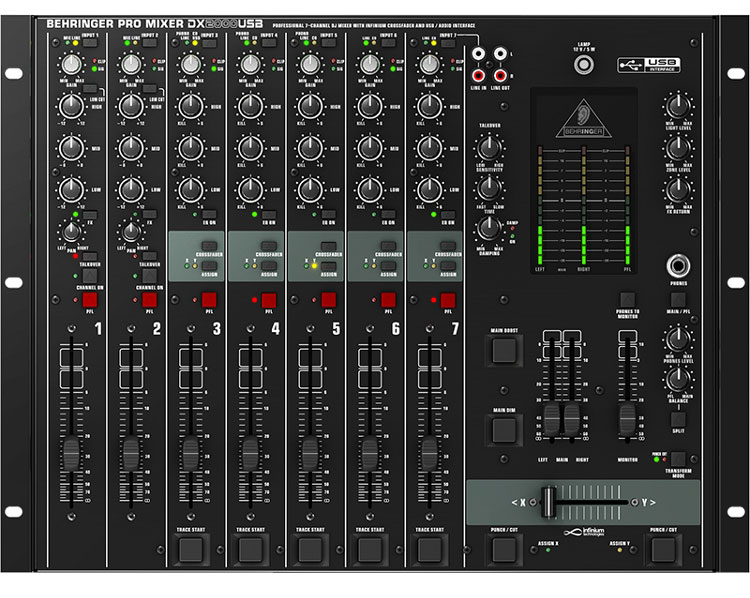Viewport: 750px width, 598px height.
Task: Toggle the TRANSFORM MODE button
Action: [678, 459]
